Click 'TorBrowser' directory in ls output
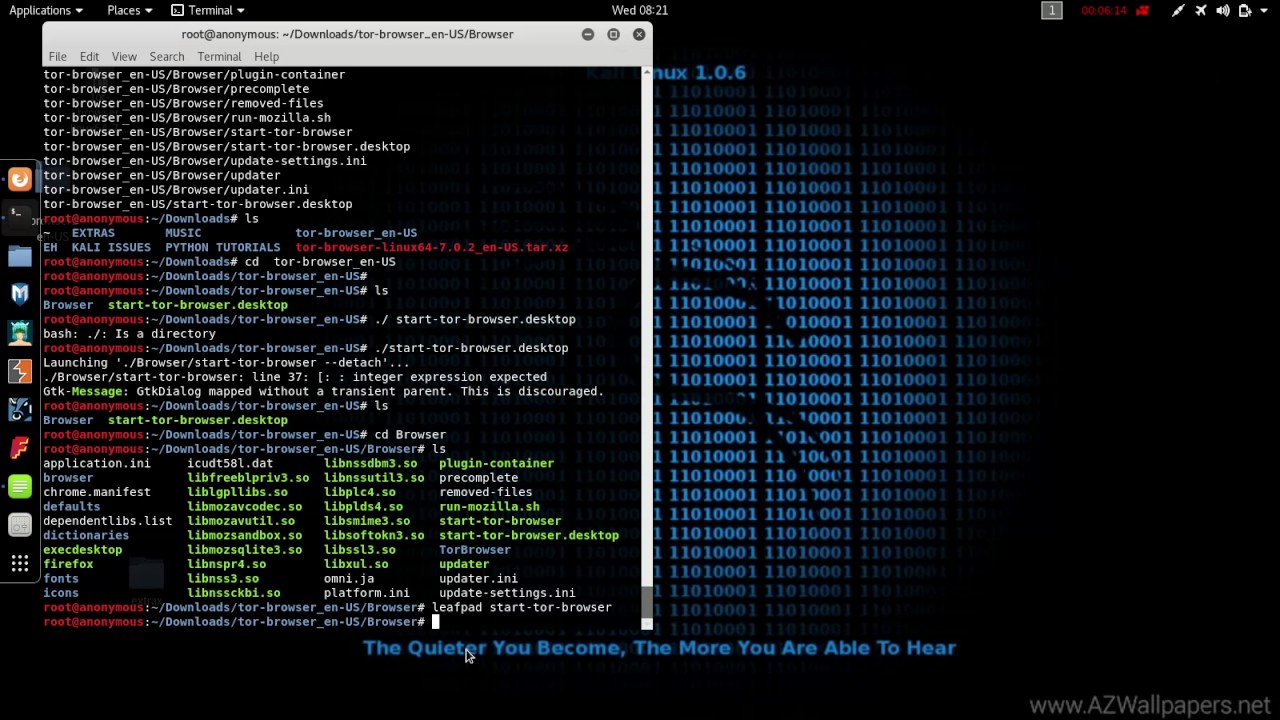 click(475, 550)
